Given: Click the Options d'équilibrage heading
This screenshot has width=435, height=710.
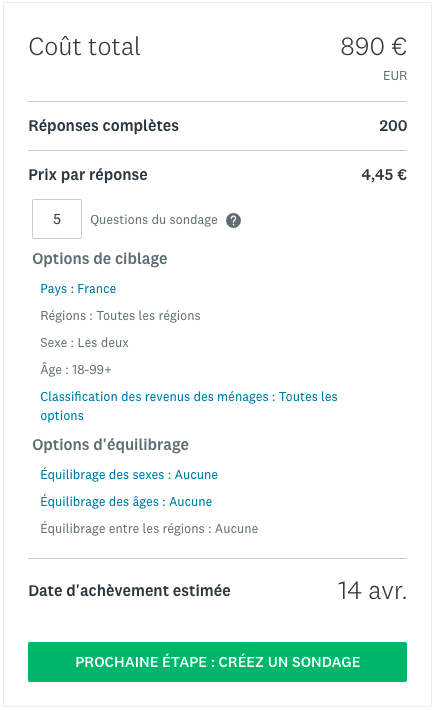Looking at the screenshot, I should [110, 445].
